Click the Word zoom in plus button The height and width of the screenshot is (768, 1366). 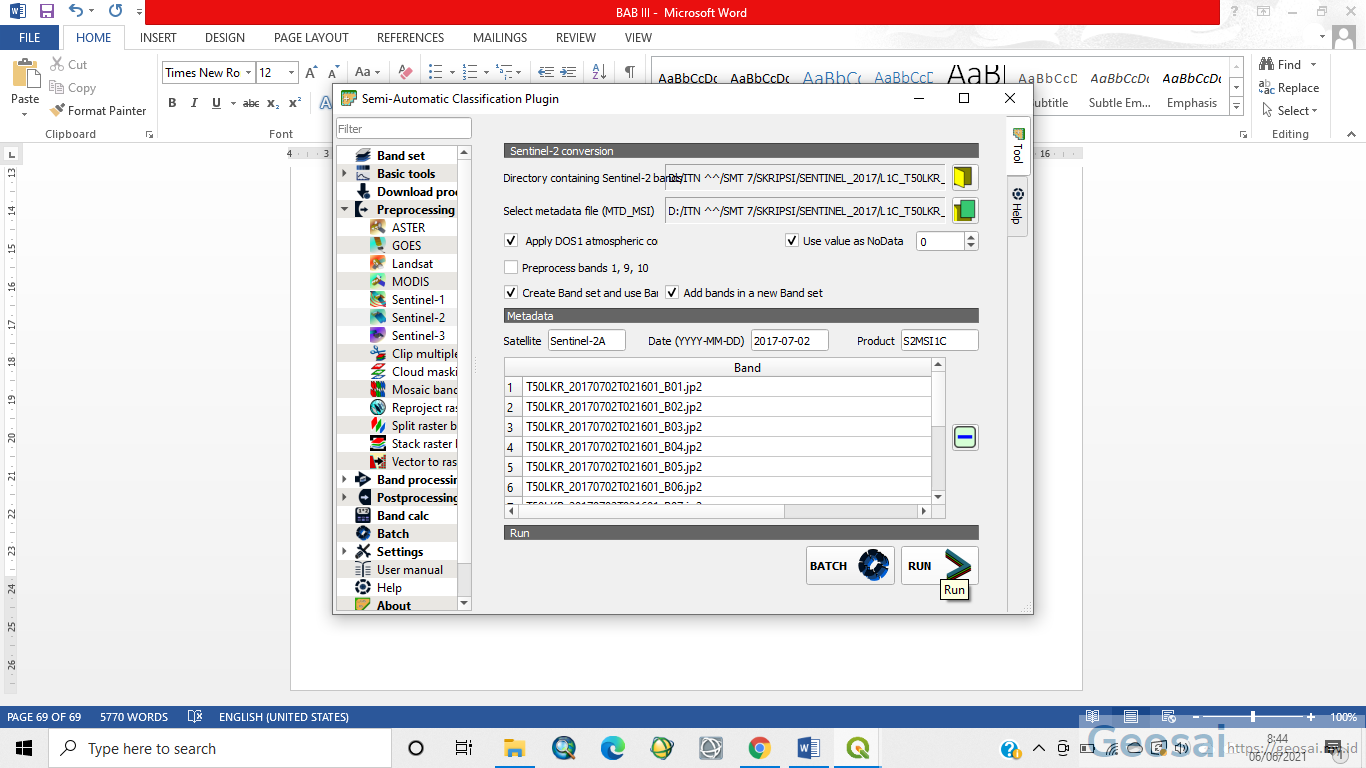(x=1311, y=717)
